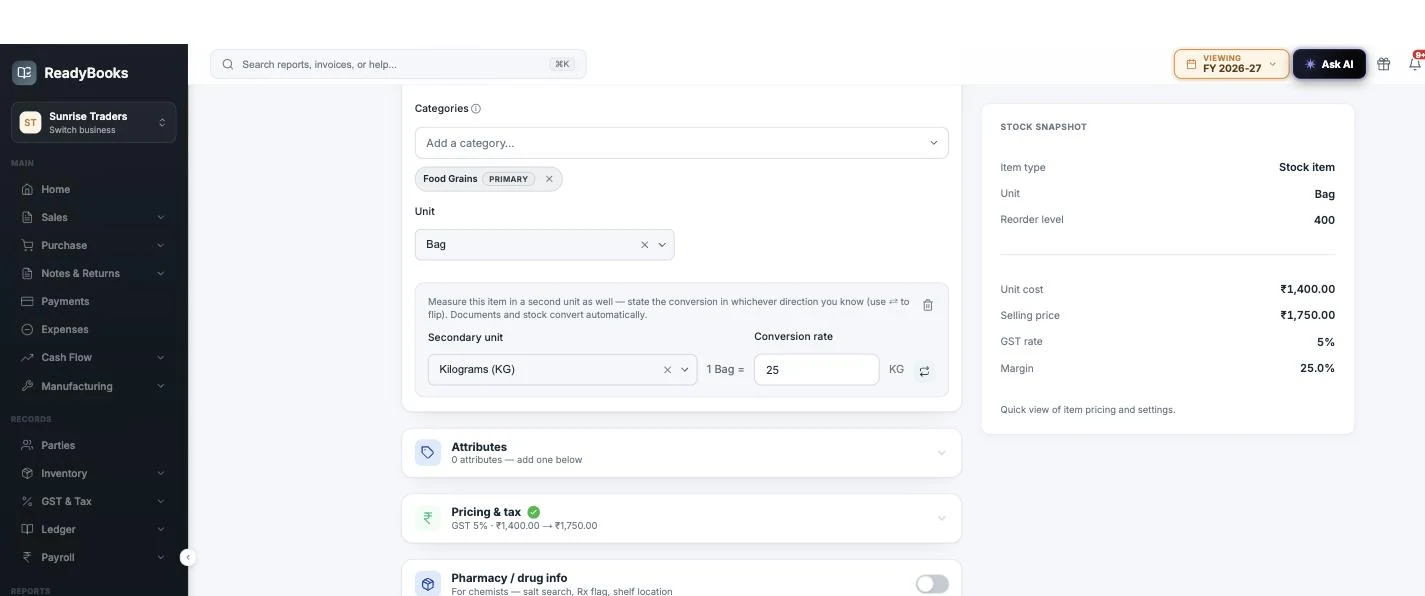
Task: Open the FY 2026-27 viewing dropdown
Action: pos(1231,64)
